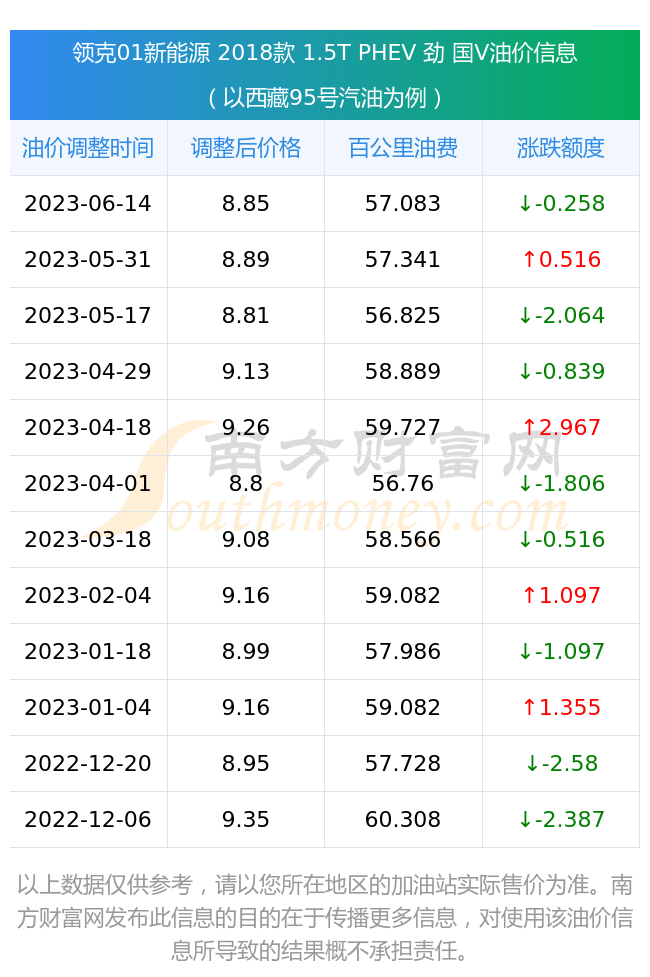The image size is (650, 977).
Task: Select date cell 2023-05-17
Action: 88,315
